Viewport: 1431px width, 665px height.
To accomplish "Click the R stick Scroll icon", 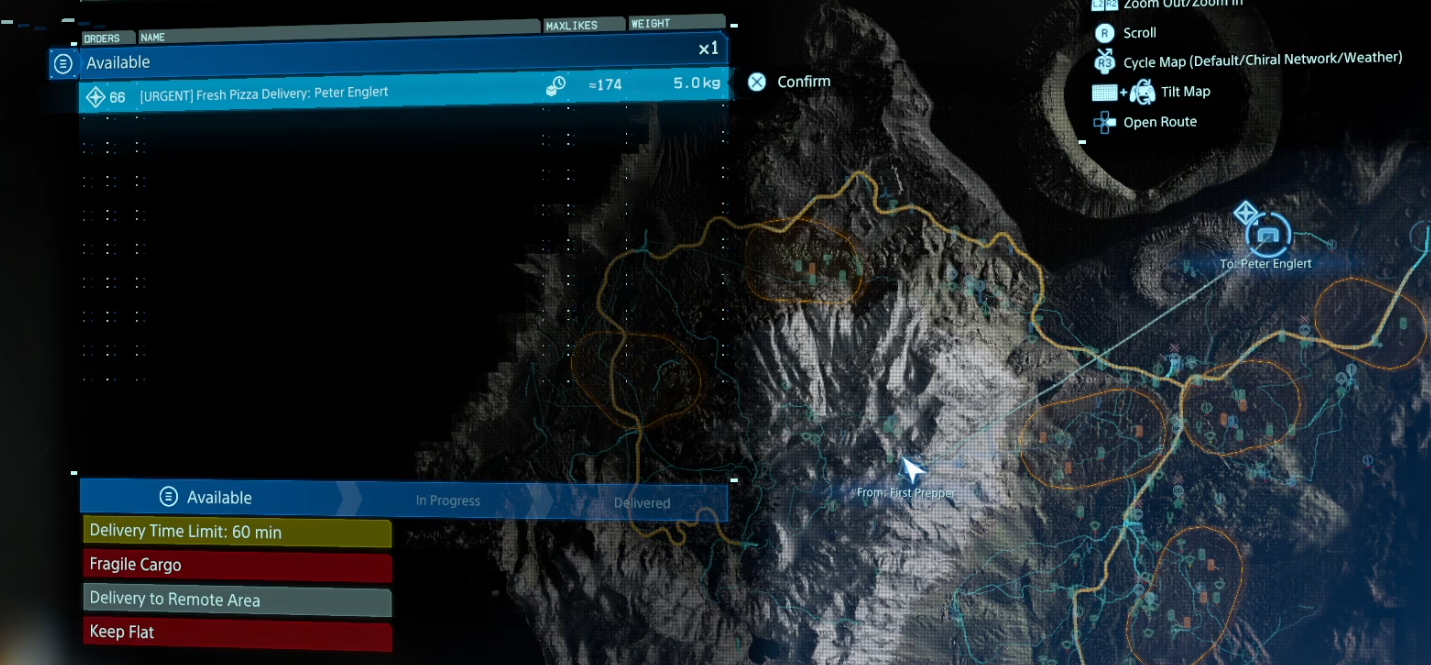I will click(x=1104, y=33).
